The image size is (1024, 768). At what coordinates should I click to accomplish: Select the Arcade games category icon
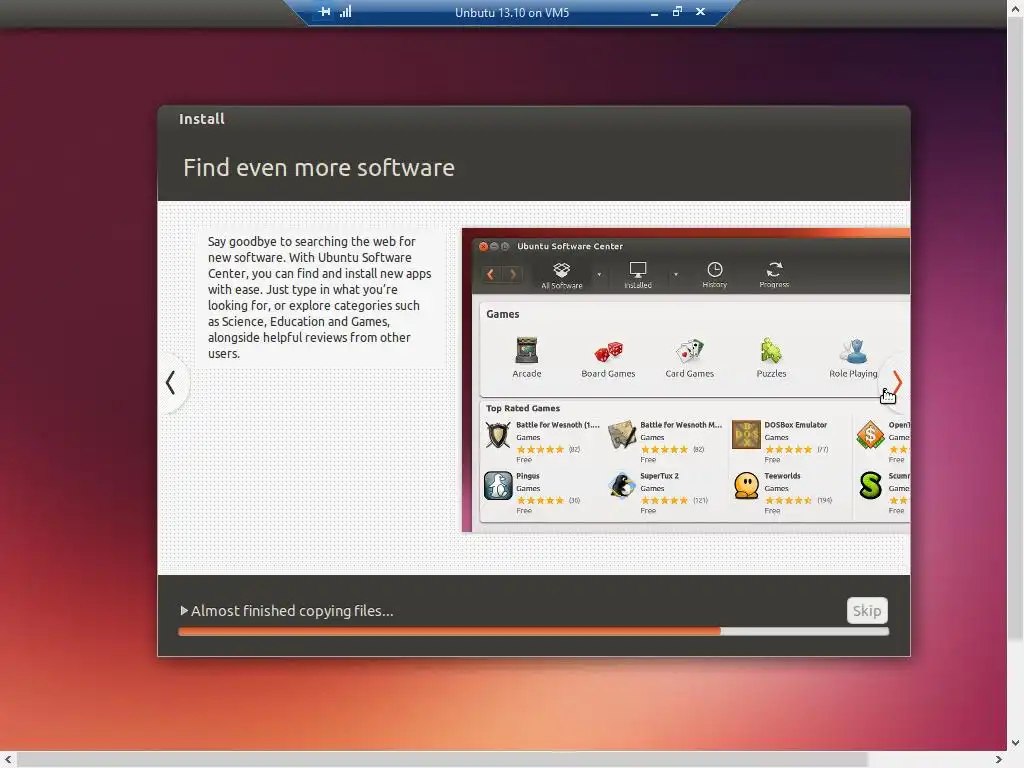526,351
